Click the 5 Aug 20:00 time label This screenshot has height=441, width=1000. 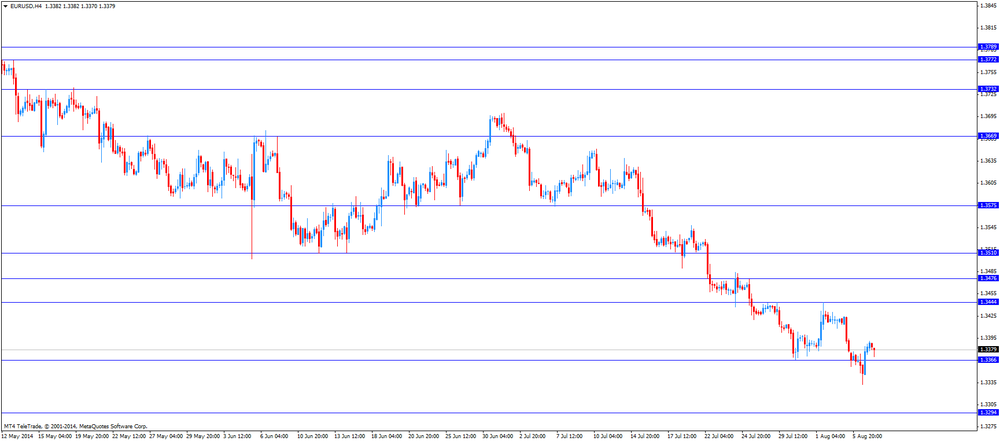tap(865, 436)
